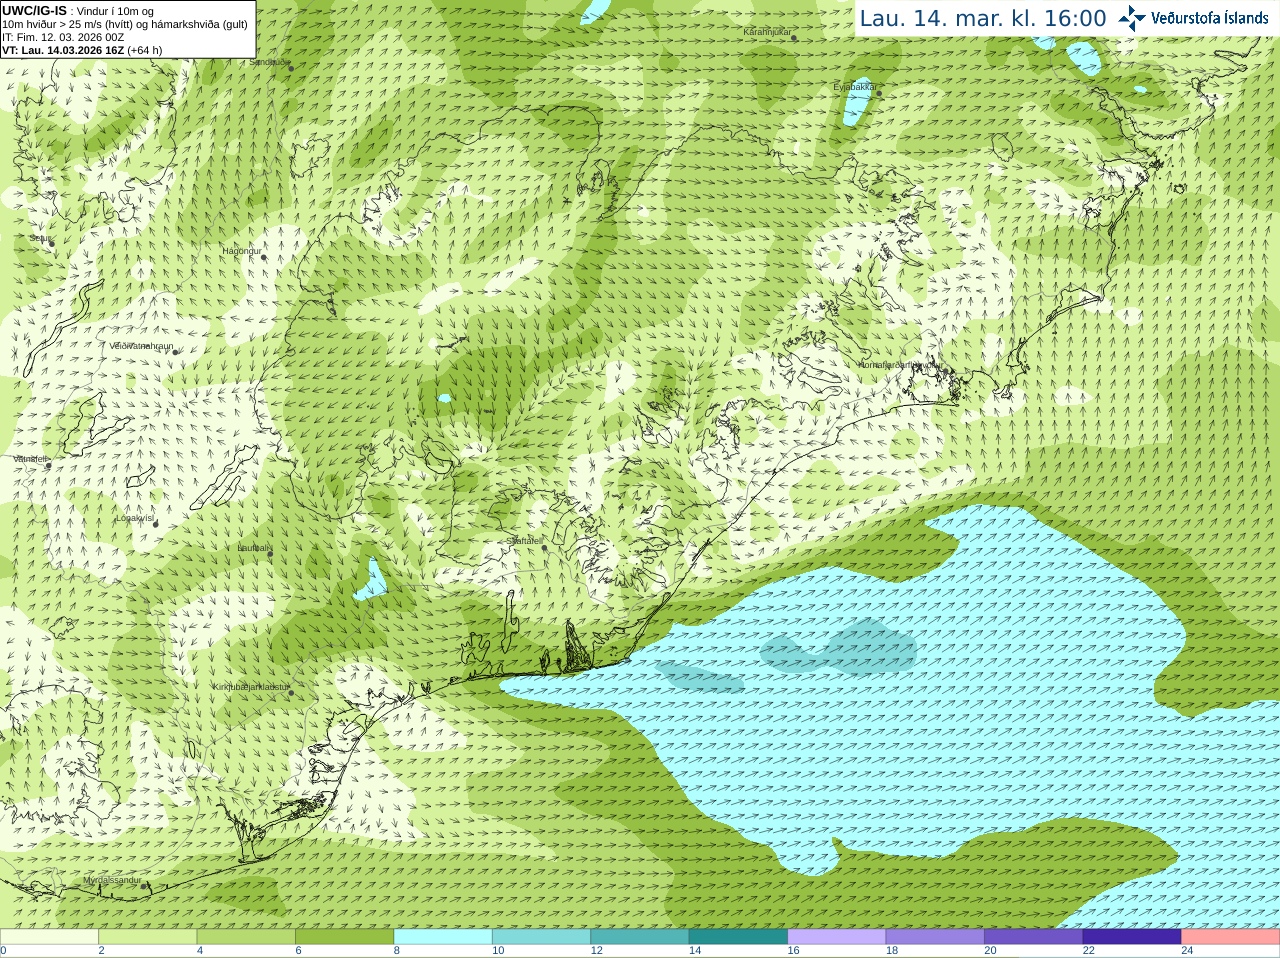Pick the 14–16 m/s dark teal swatch

pos(738,937)
